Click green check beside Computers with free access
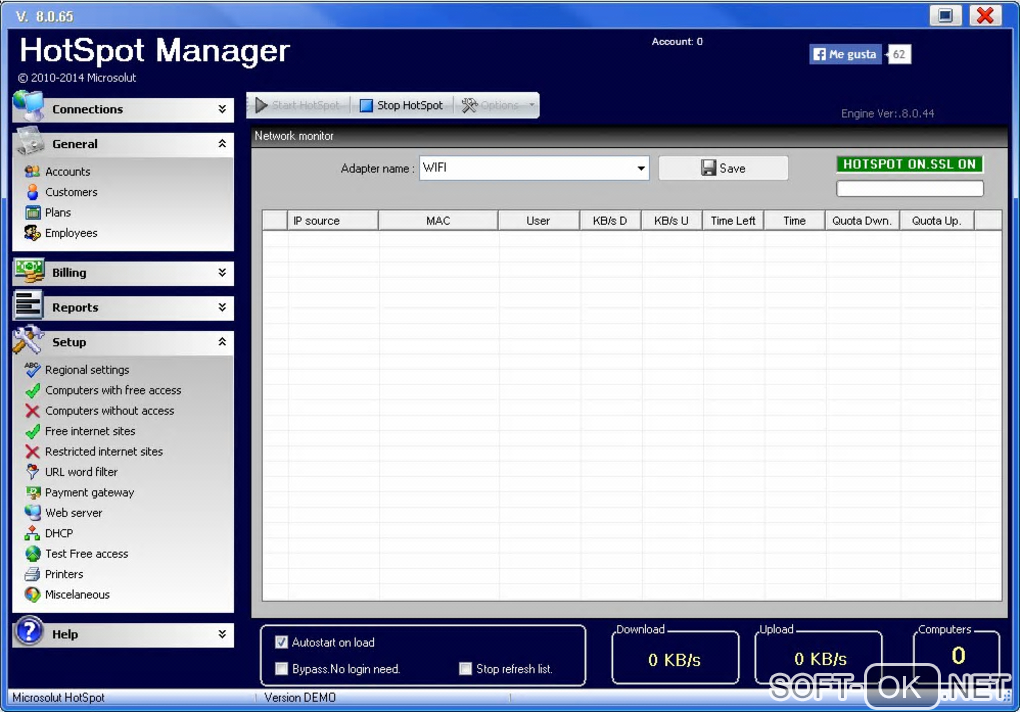The height and width of the screenshot is (712, 1020). point(33,390)
